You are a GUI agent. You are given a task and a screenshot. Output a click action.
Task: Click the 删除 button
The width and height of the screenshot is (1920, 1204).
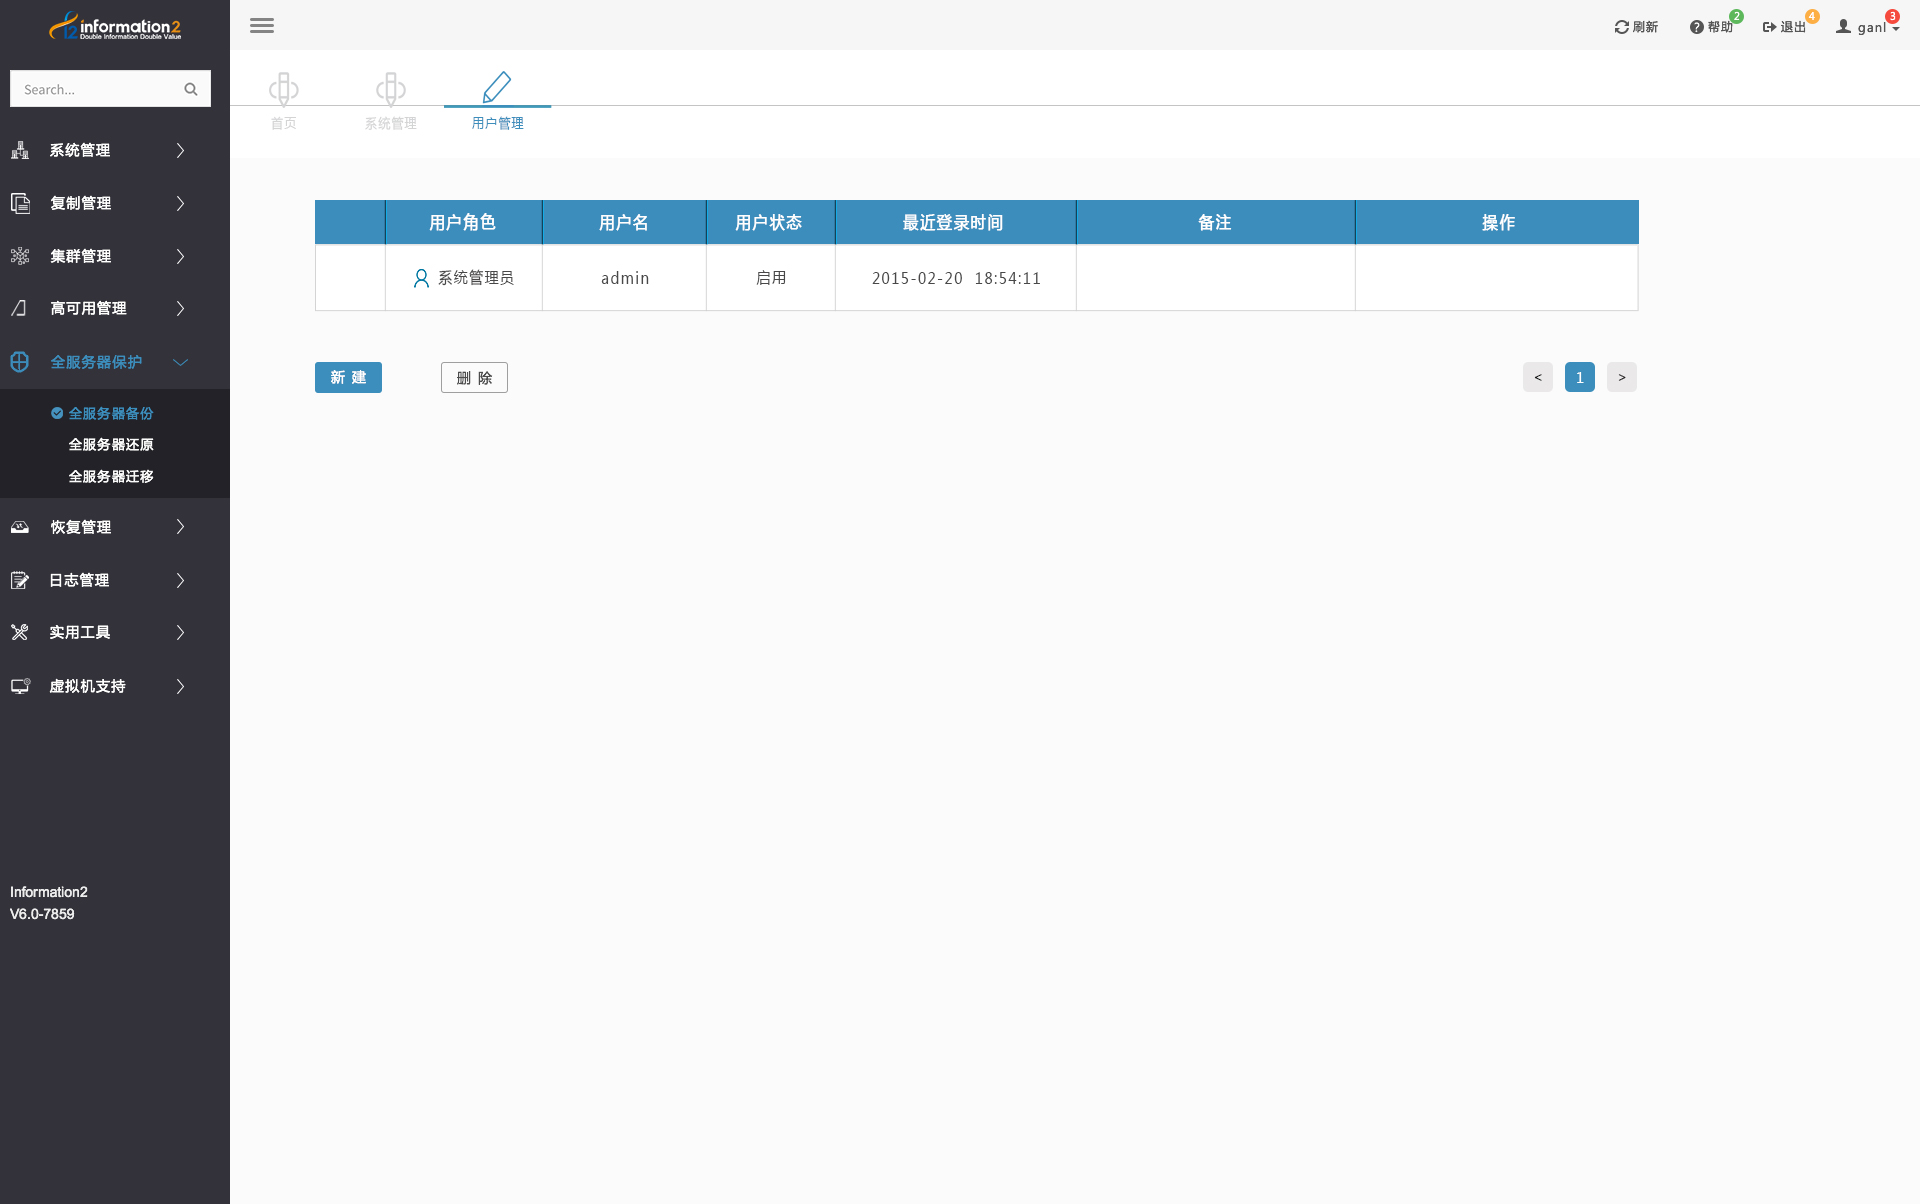pos(474,377)
